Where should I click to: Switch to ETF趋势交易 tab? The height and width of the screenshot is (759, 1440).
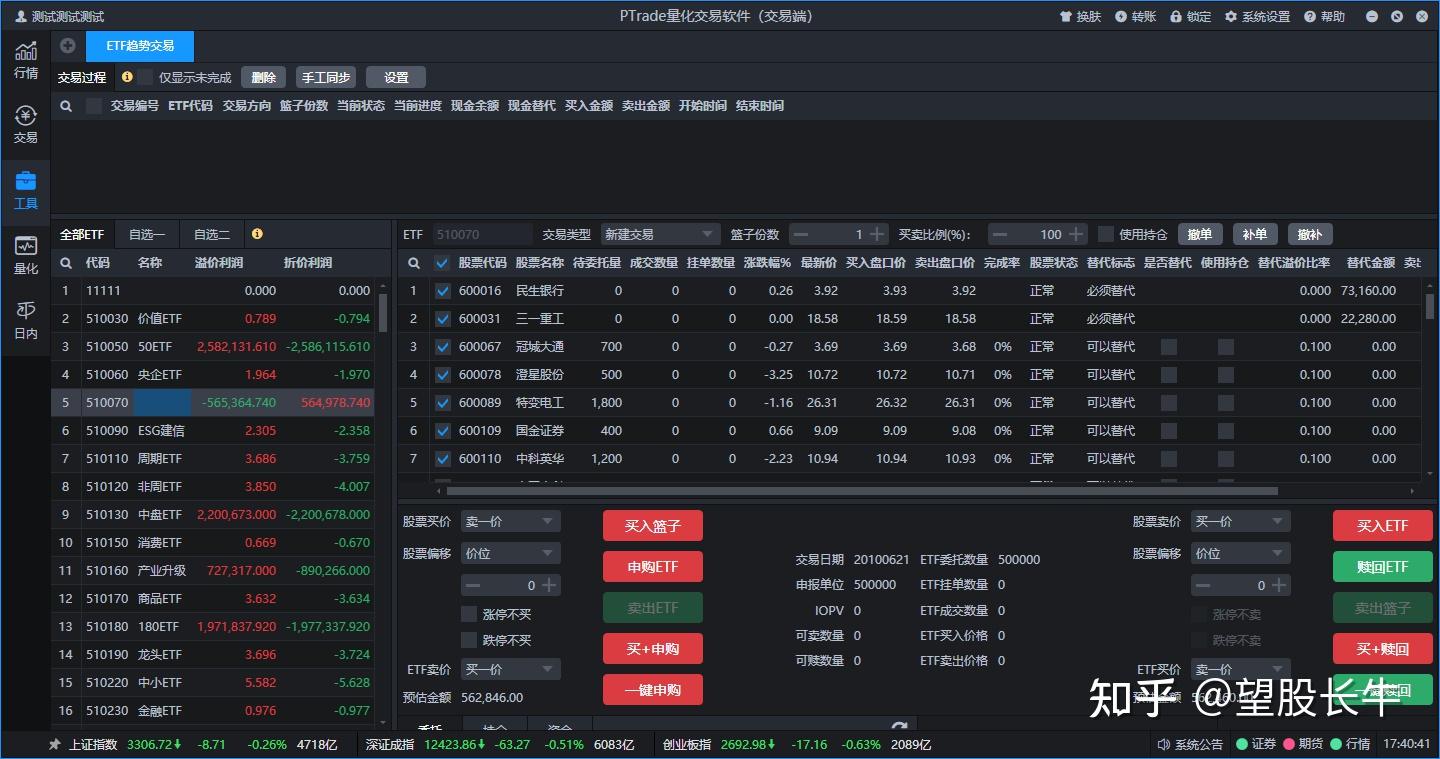click(x=140, y=46)
